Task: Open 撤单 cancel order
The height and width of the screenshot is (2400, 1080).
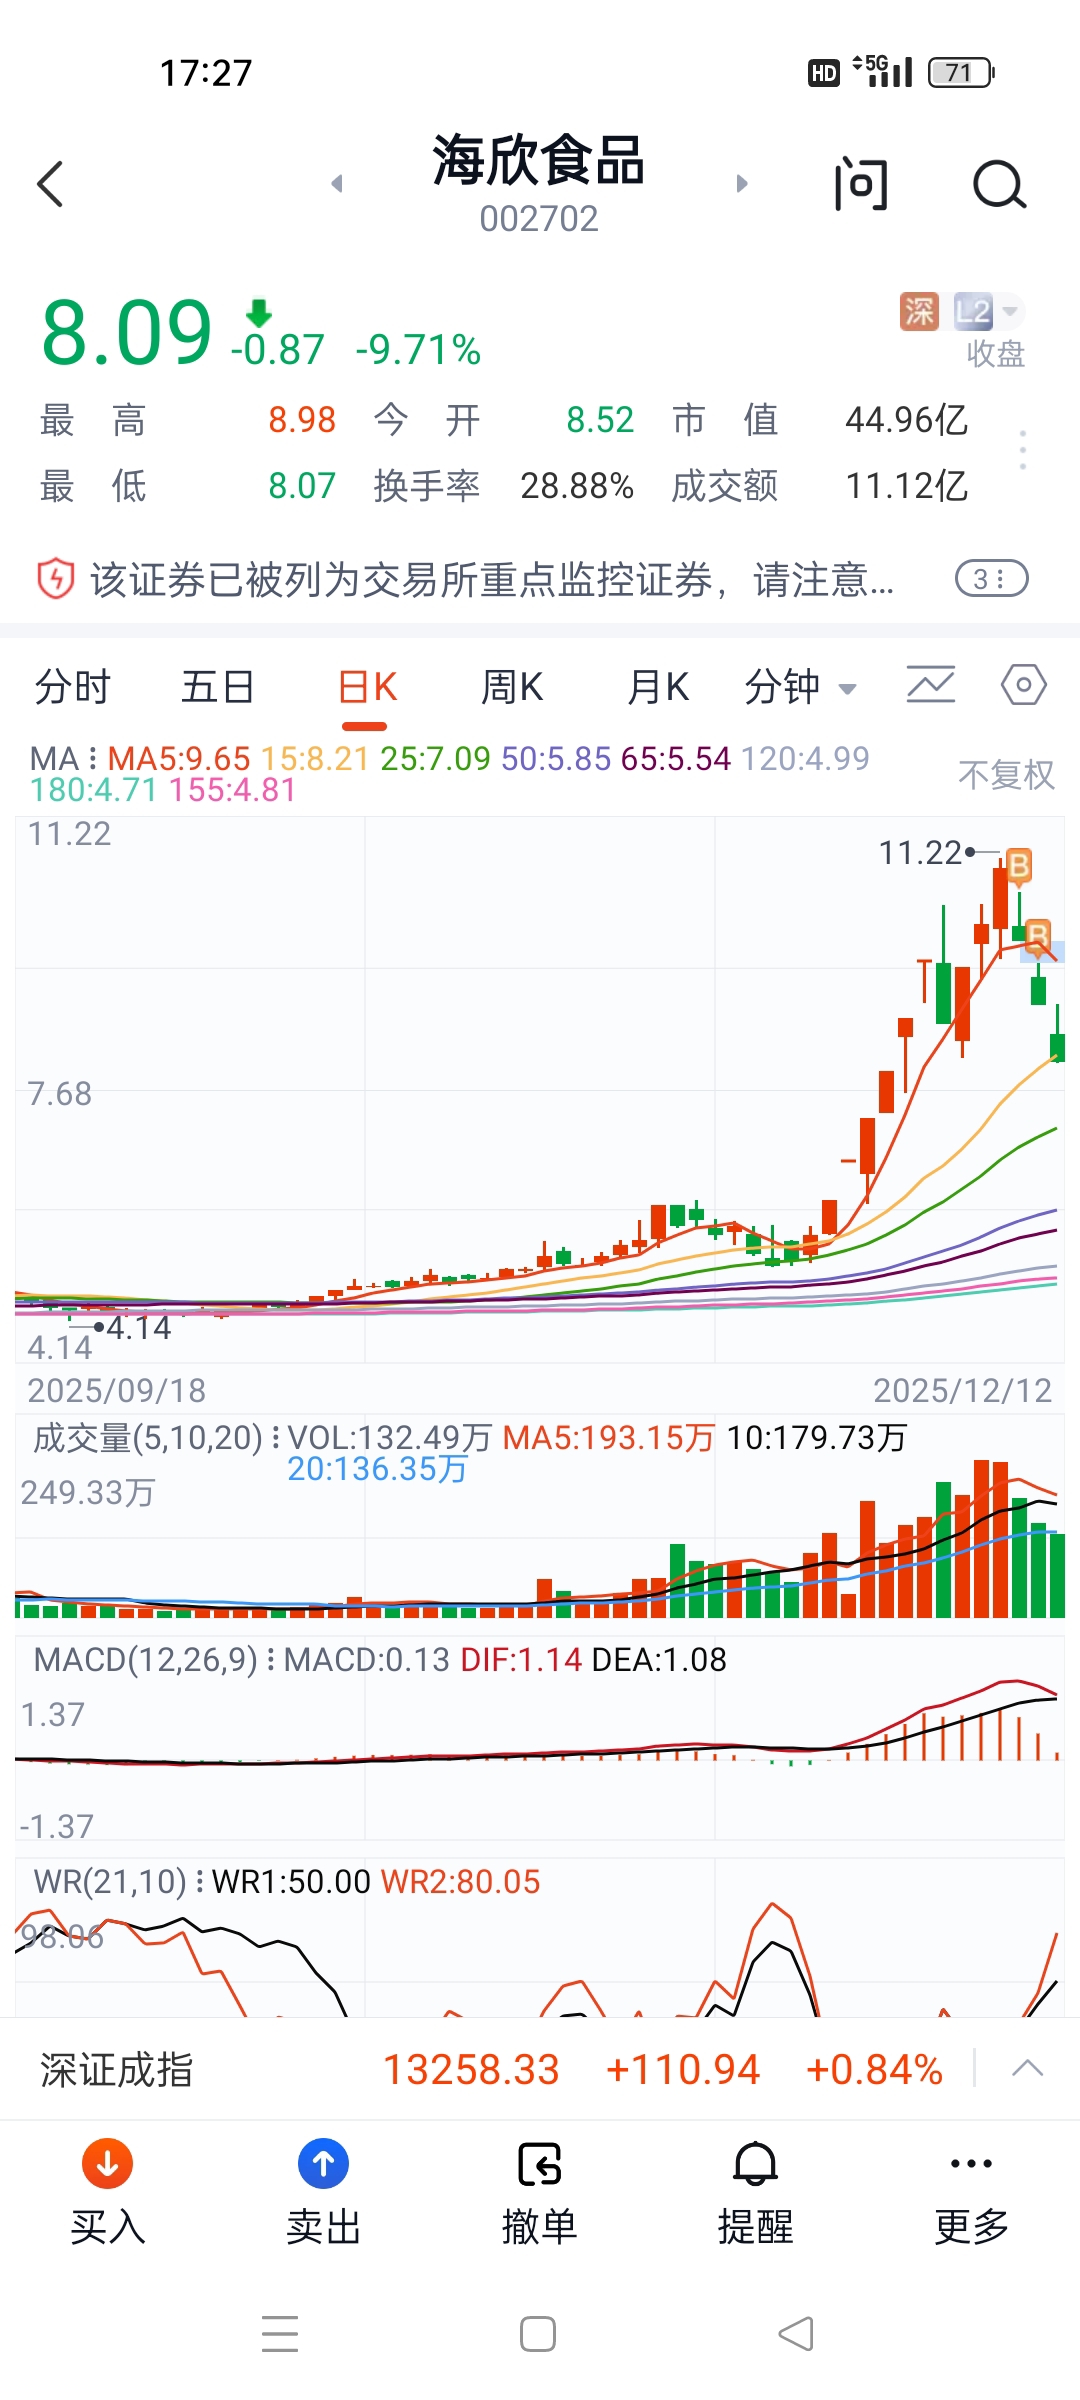Action: coord(540,2194)
